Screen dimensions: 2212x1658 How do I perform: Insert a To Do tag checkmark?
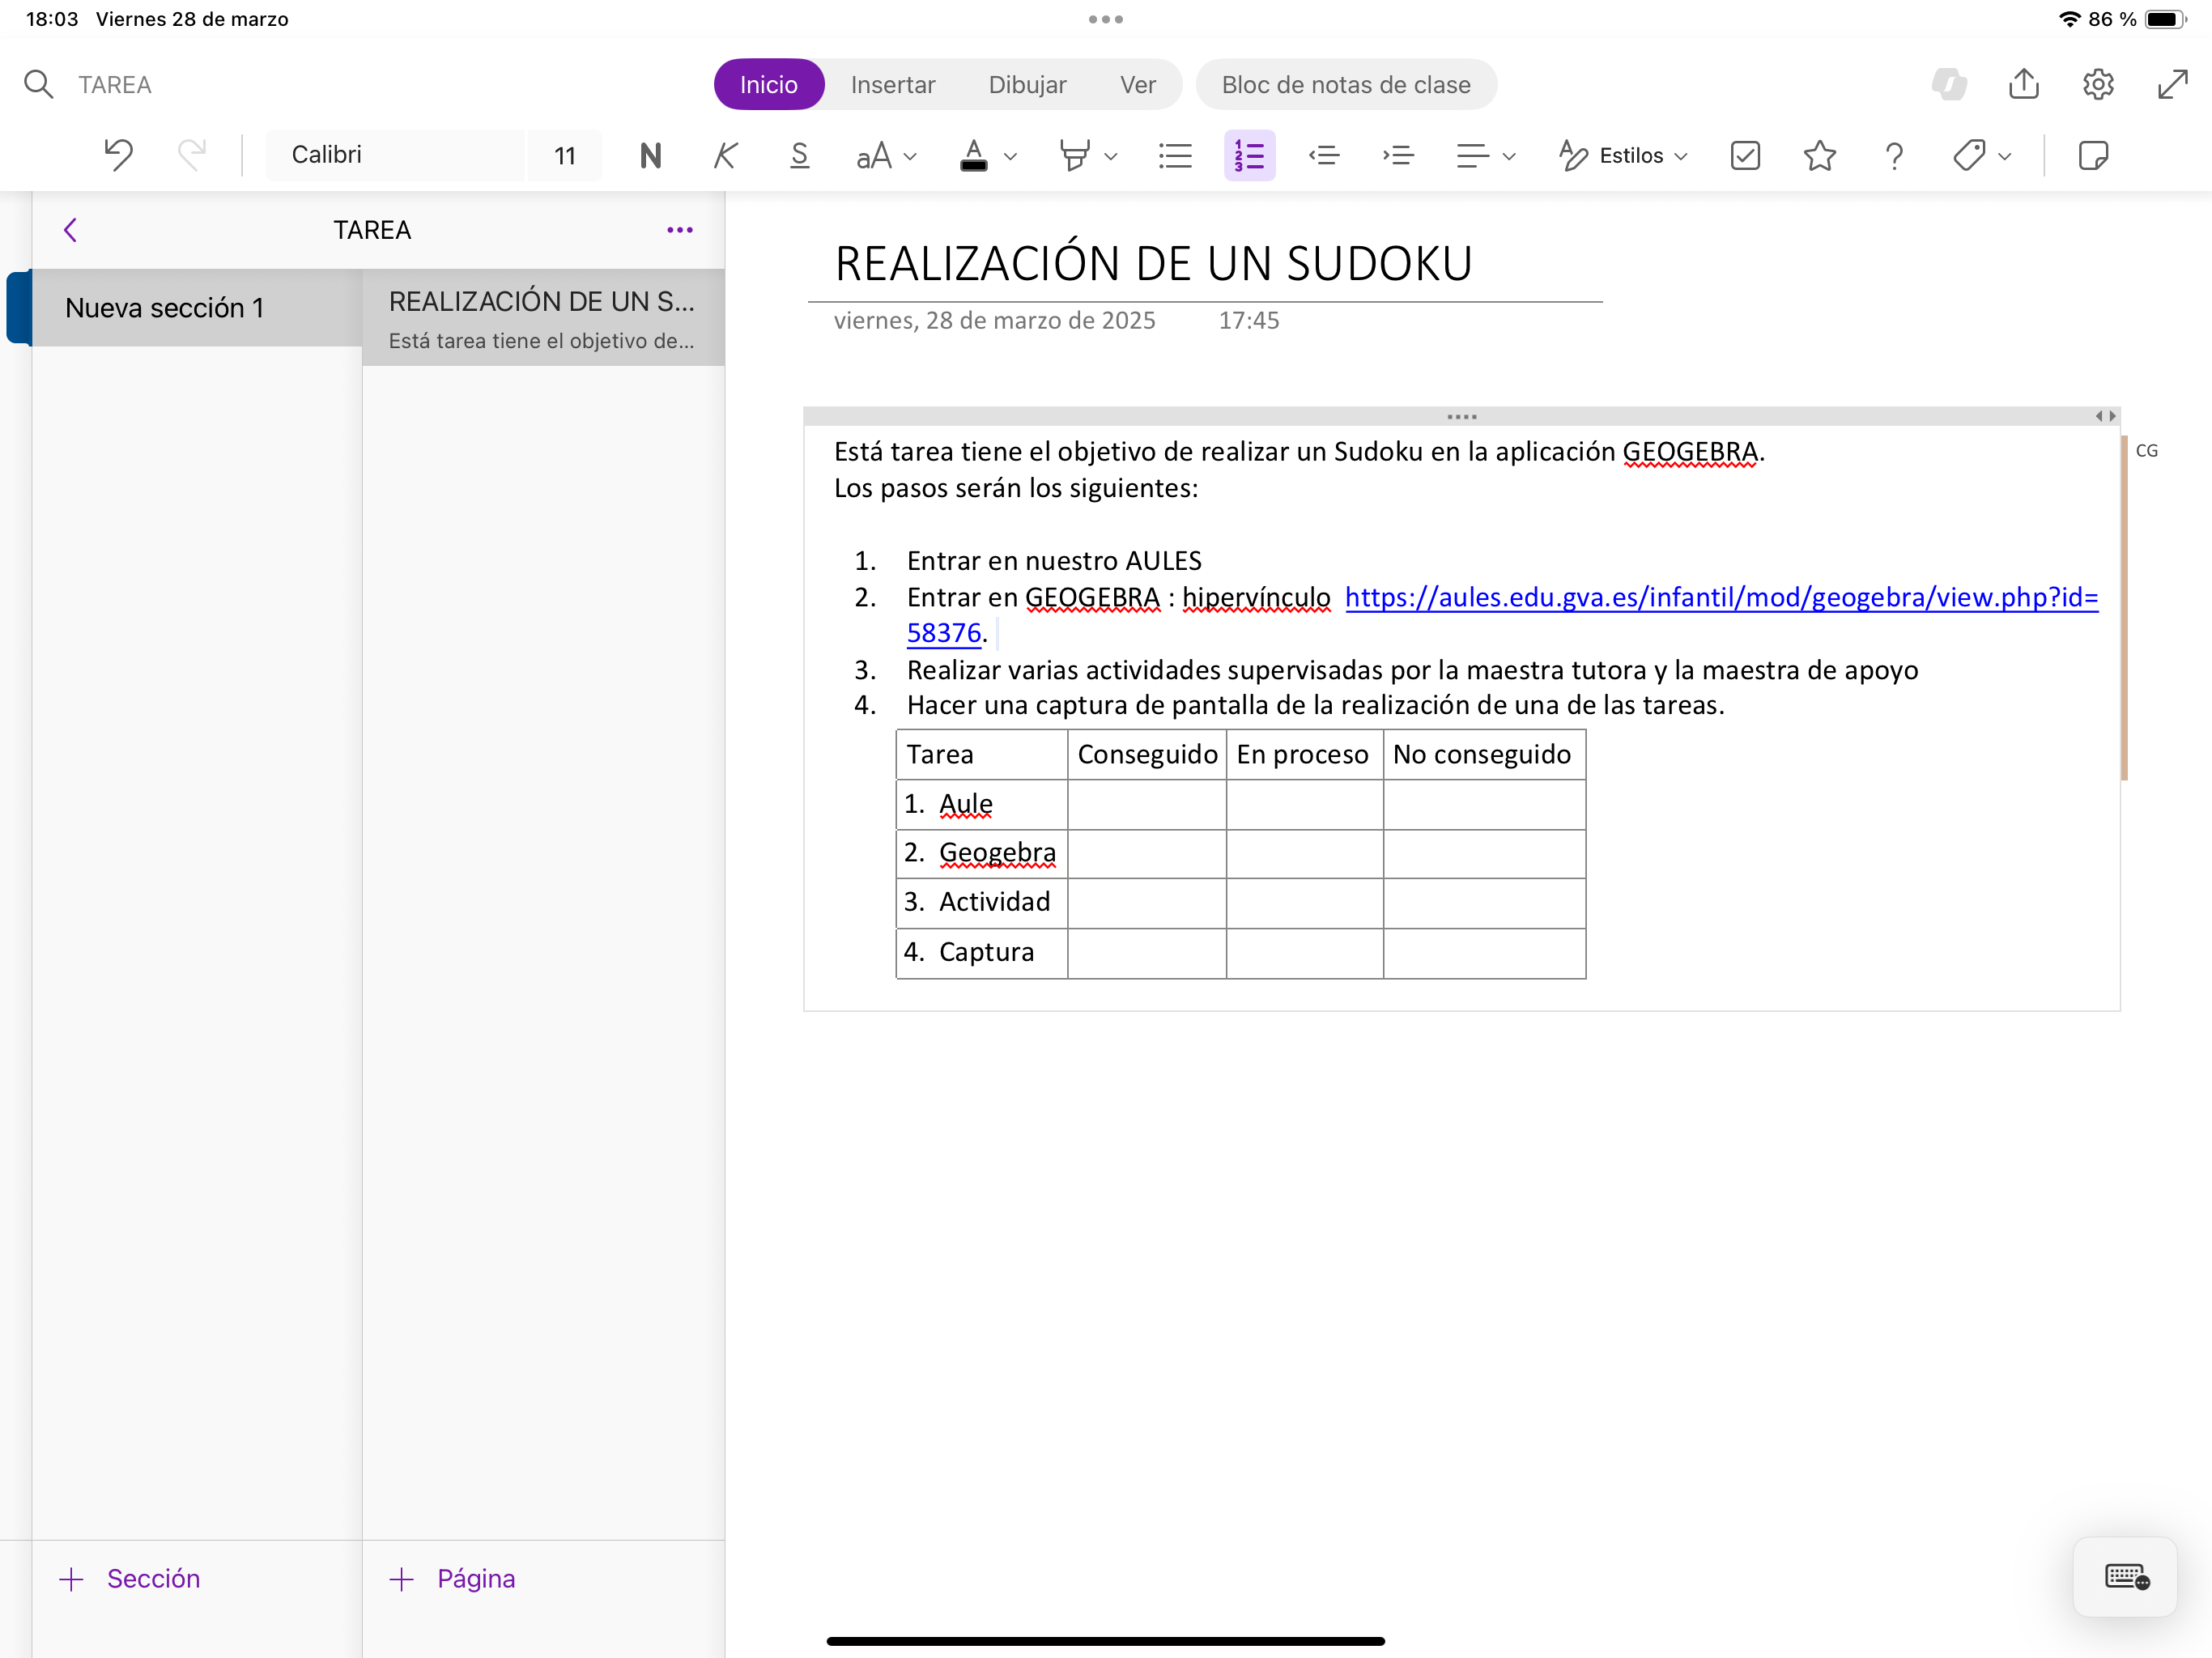tap(1744, 155)
